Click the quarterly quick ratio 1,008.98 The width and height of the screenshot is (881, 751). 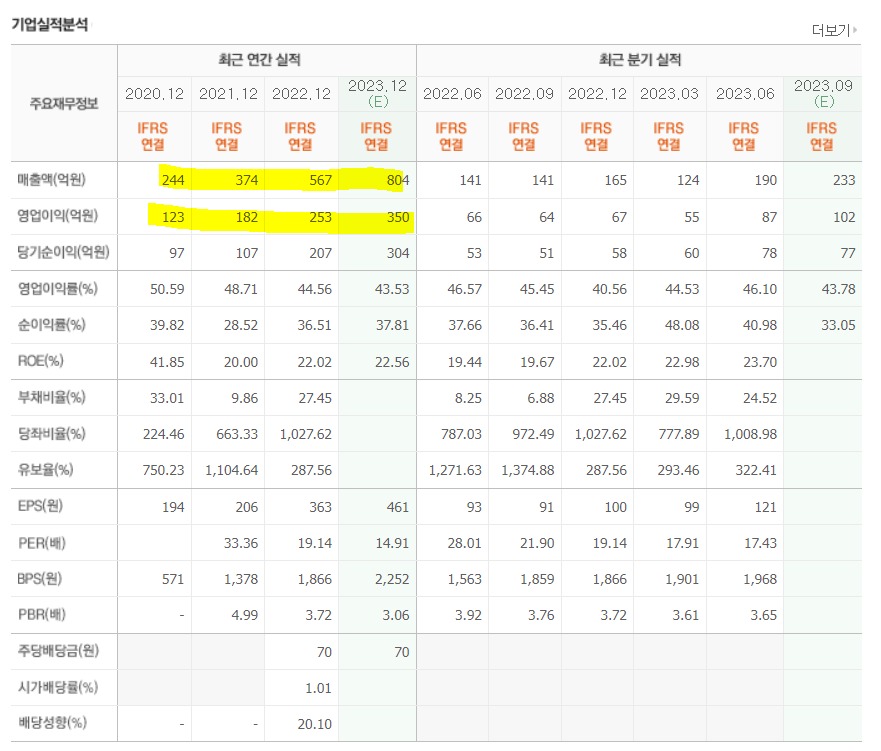pos(750,434)
